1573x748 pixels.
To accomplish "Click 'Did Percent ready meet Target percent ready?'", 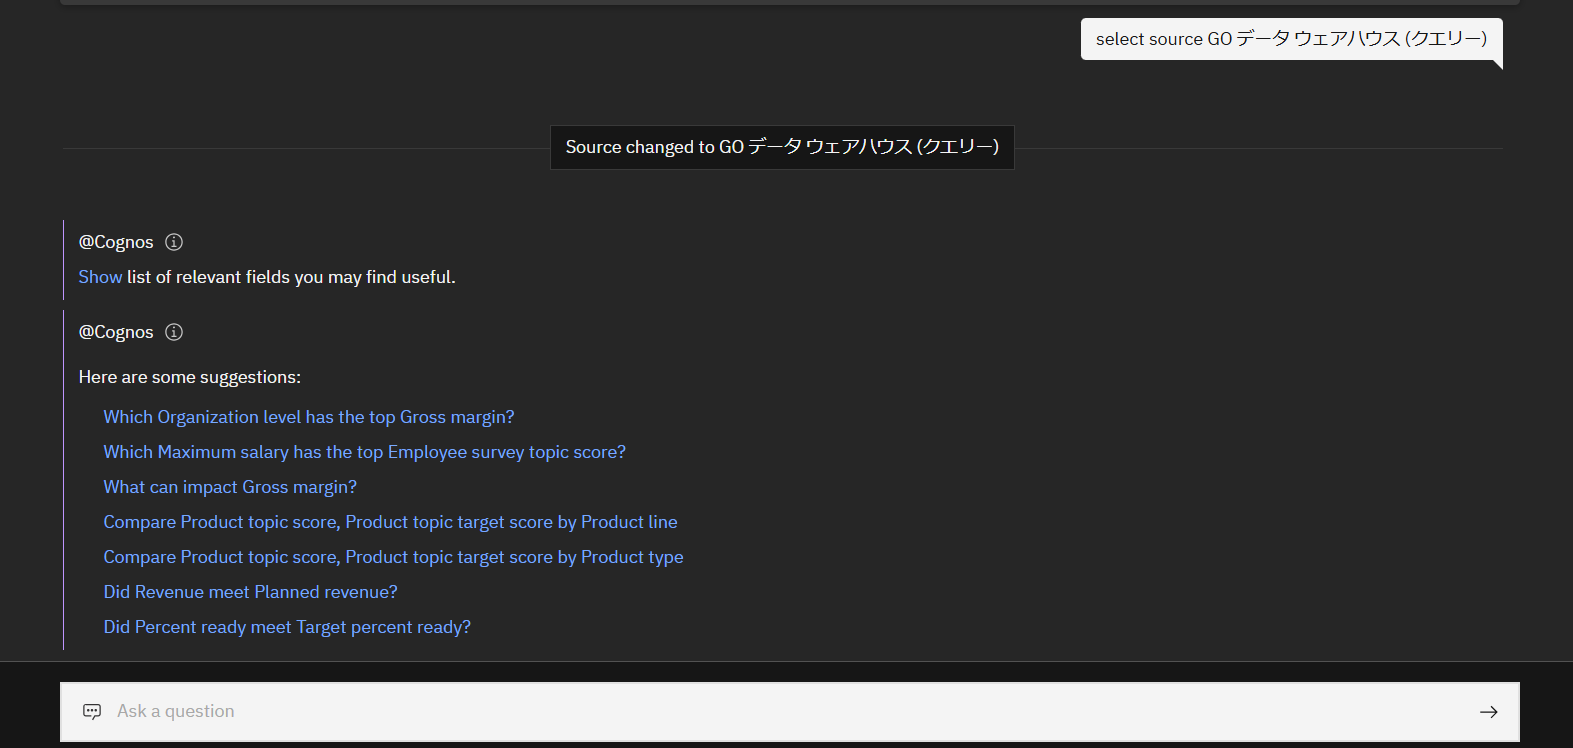I will [x=287, y=627].
